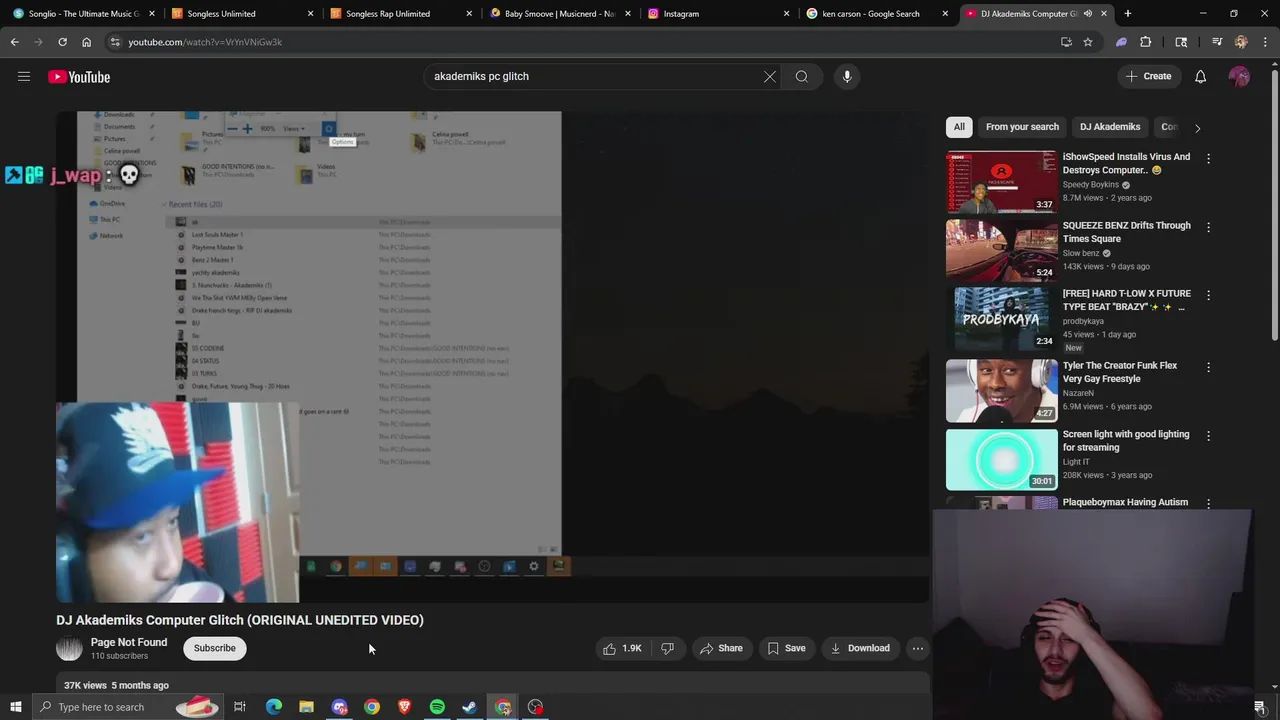Open YouTube notifications bell
Image resolution: width=1280 pixels, height=720 pixels.
pos(1200,76)
